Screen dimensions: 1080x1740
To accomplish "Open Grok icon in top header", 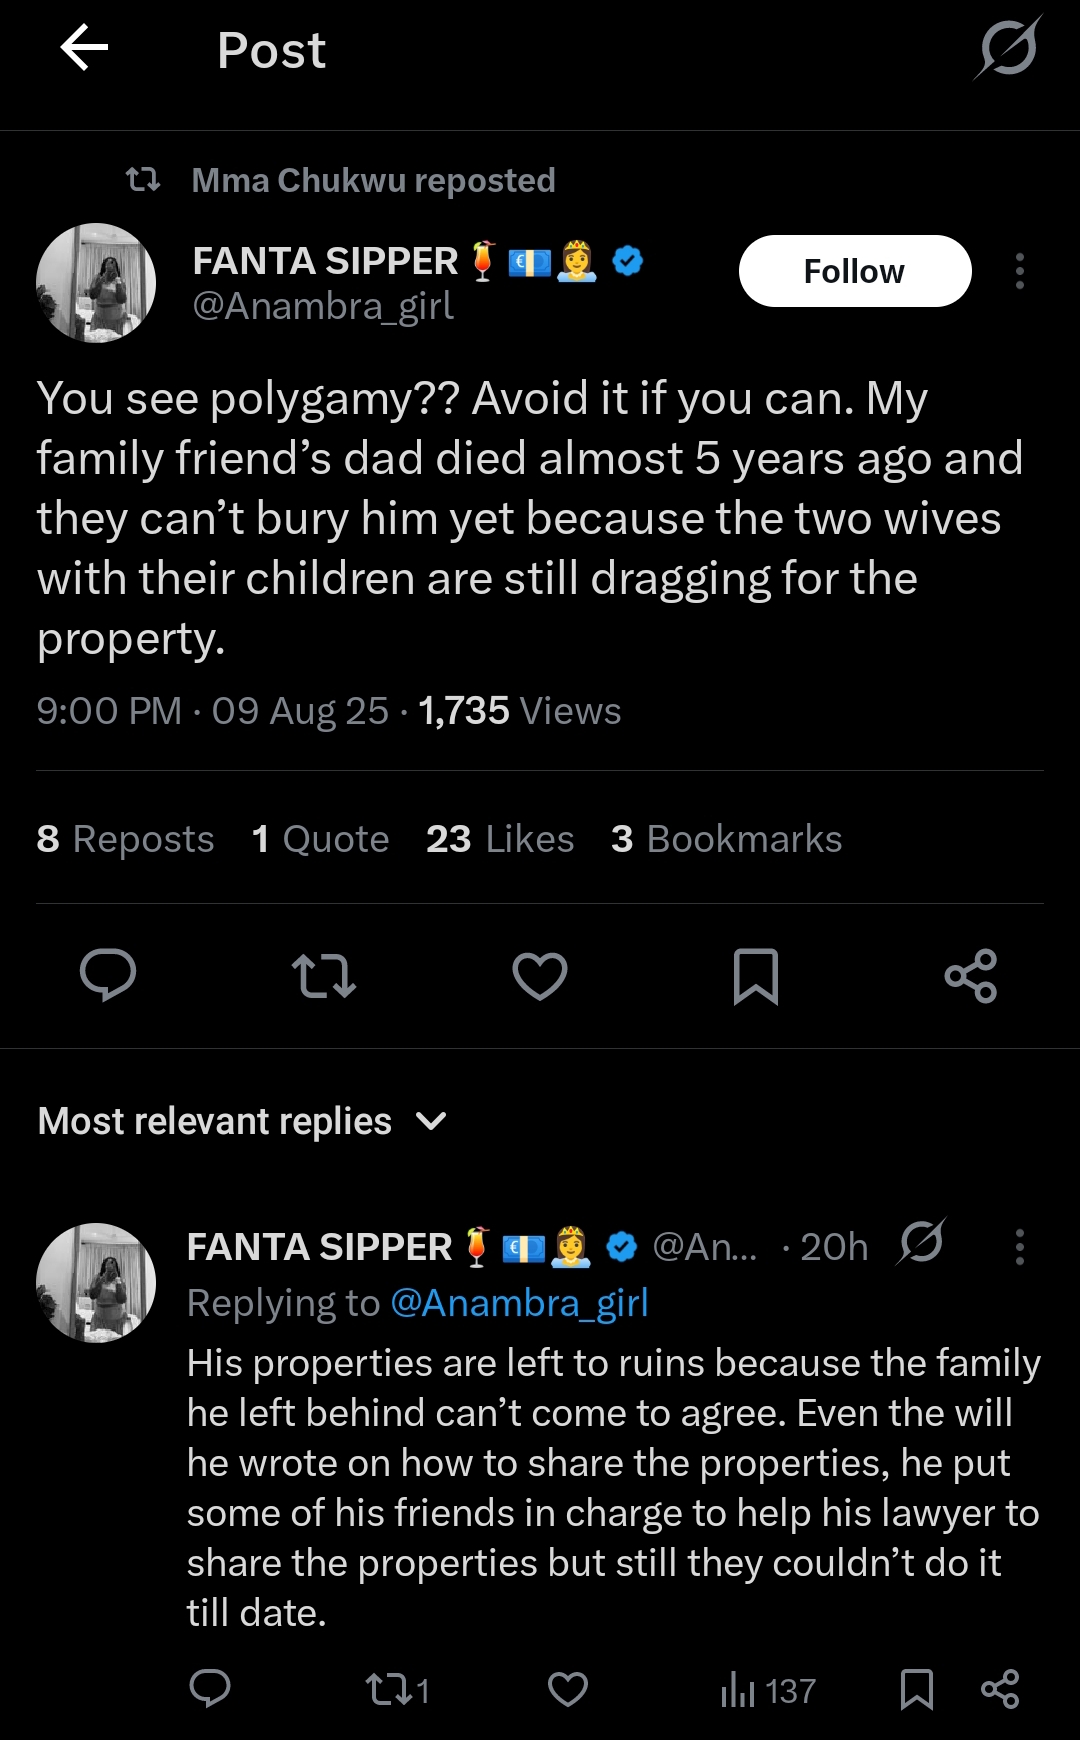I will click(x=1008, y=48).
